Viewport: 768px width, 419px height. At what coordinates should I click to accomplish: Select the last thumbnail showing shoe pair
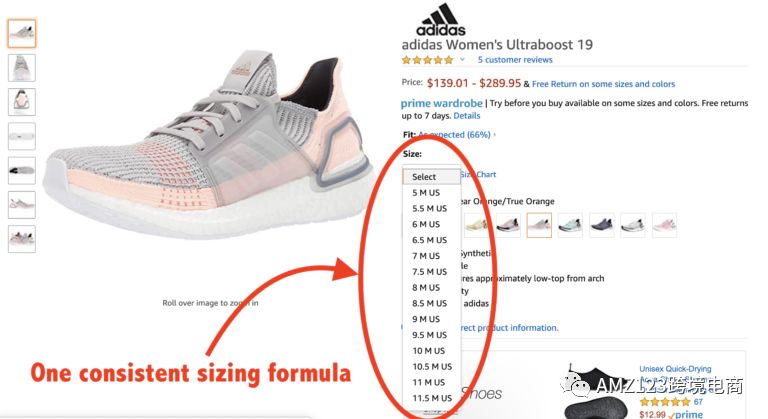pos(22,239)
